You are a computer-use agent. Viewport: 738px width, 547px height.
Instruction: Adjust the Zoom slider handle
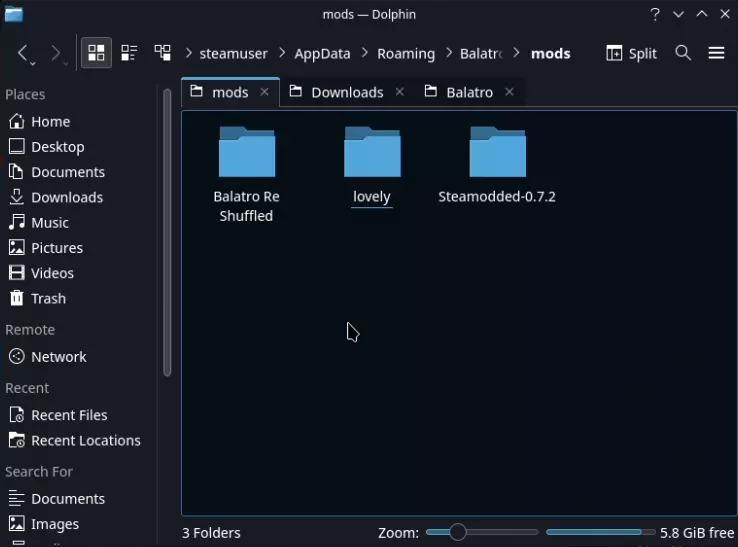pos(457,532)
